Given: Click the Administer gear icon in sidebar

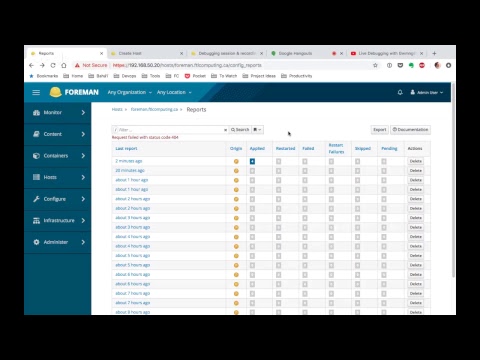Looking at the screenshot, I should tap(36, 242).
